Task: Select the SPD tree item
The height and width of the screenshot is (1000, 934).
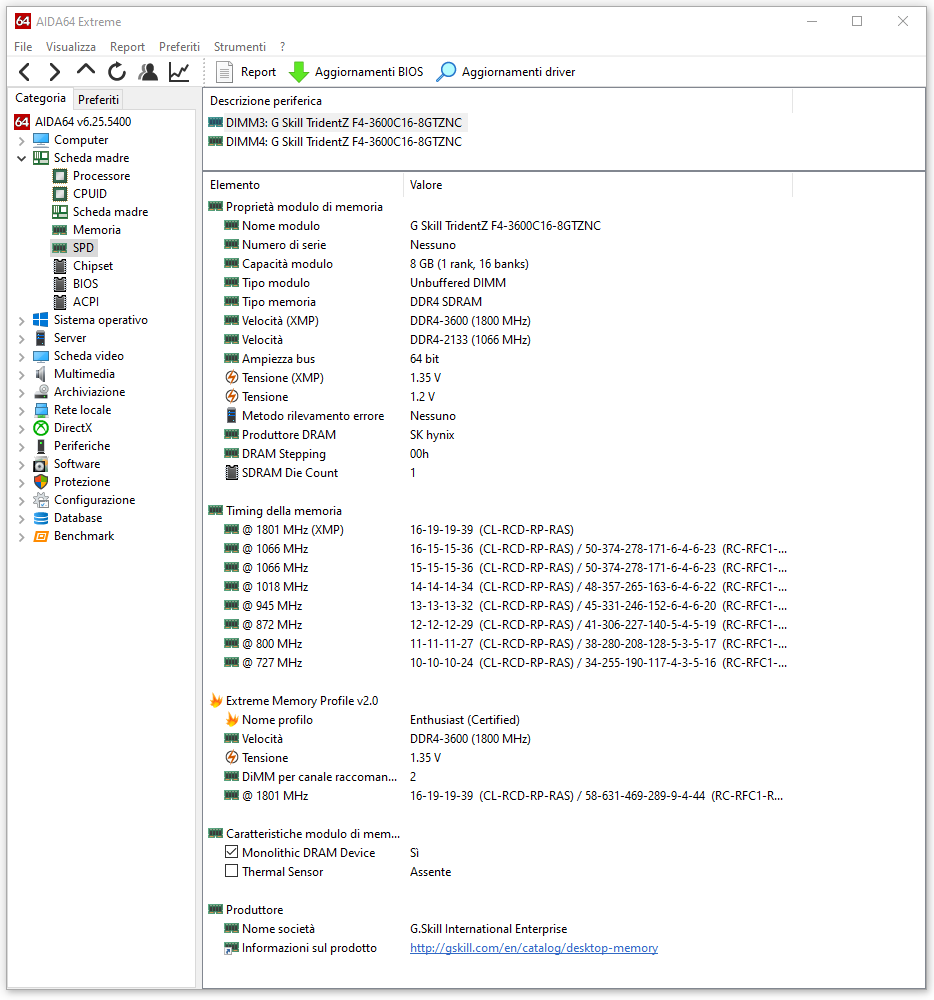Action: click(83, 247)
